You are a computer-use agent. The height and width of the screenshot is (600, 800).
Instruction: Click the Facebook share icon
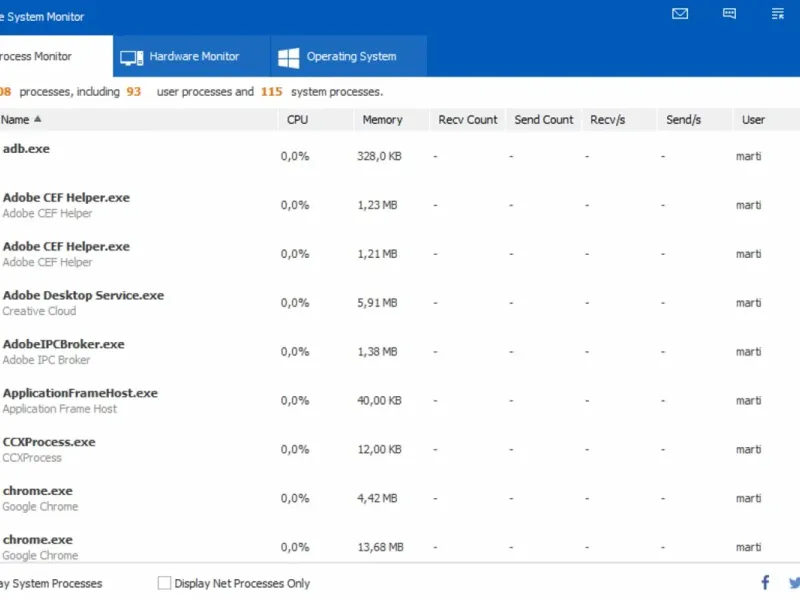(765, 582)
